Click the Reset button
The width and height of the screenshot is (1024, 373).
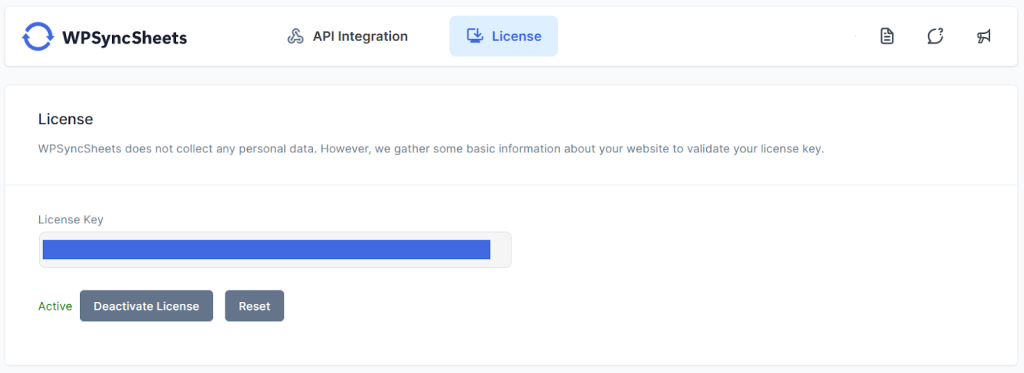click(255, 306)
